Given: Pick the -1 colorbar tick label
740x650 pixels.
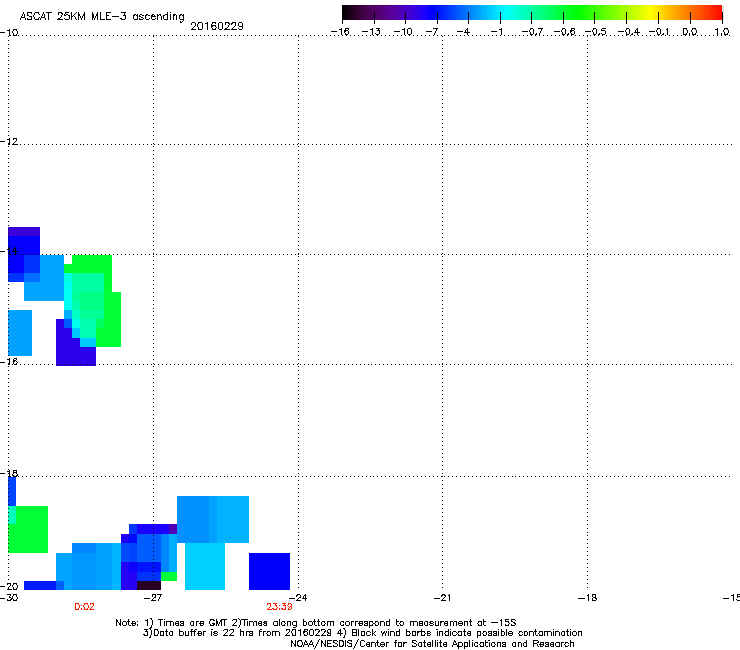Looking at the screenshot, I should [x=496, y=32].
